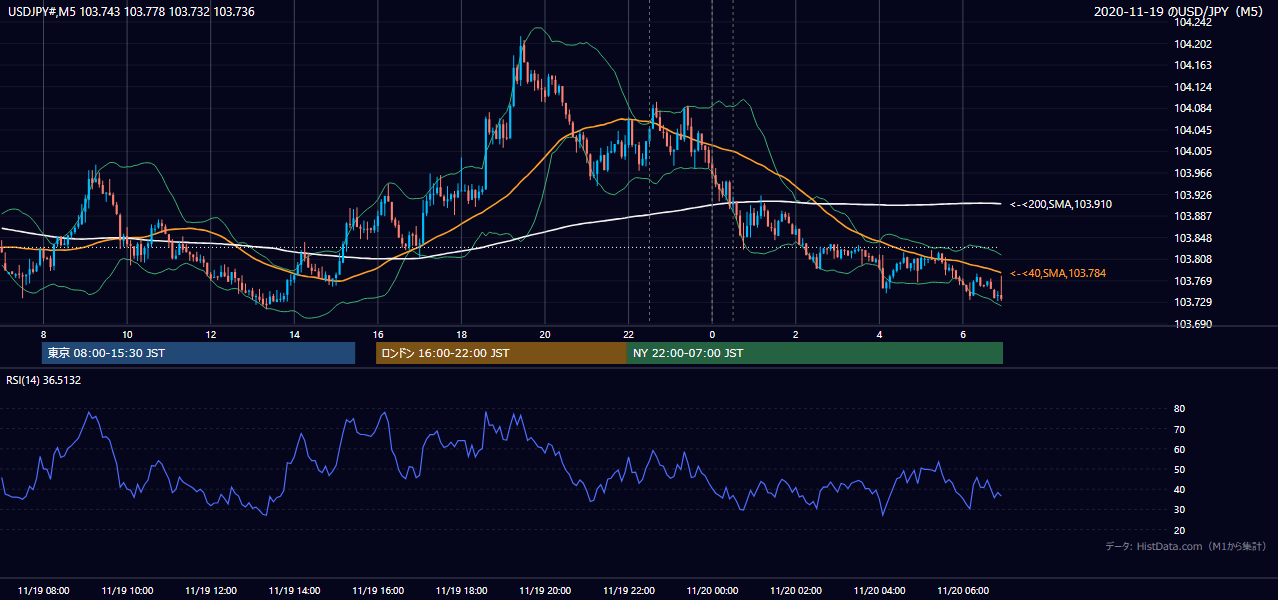Screen dimensions: 1278x600
Task: Click price axis value 103.887
Action: pos(1193,216)
